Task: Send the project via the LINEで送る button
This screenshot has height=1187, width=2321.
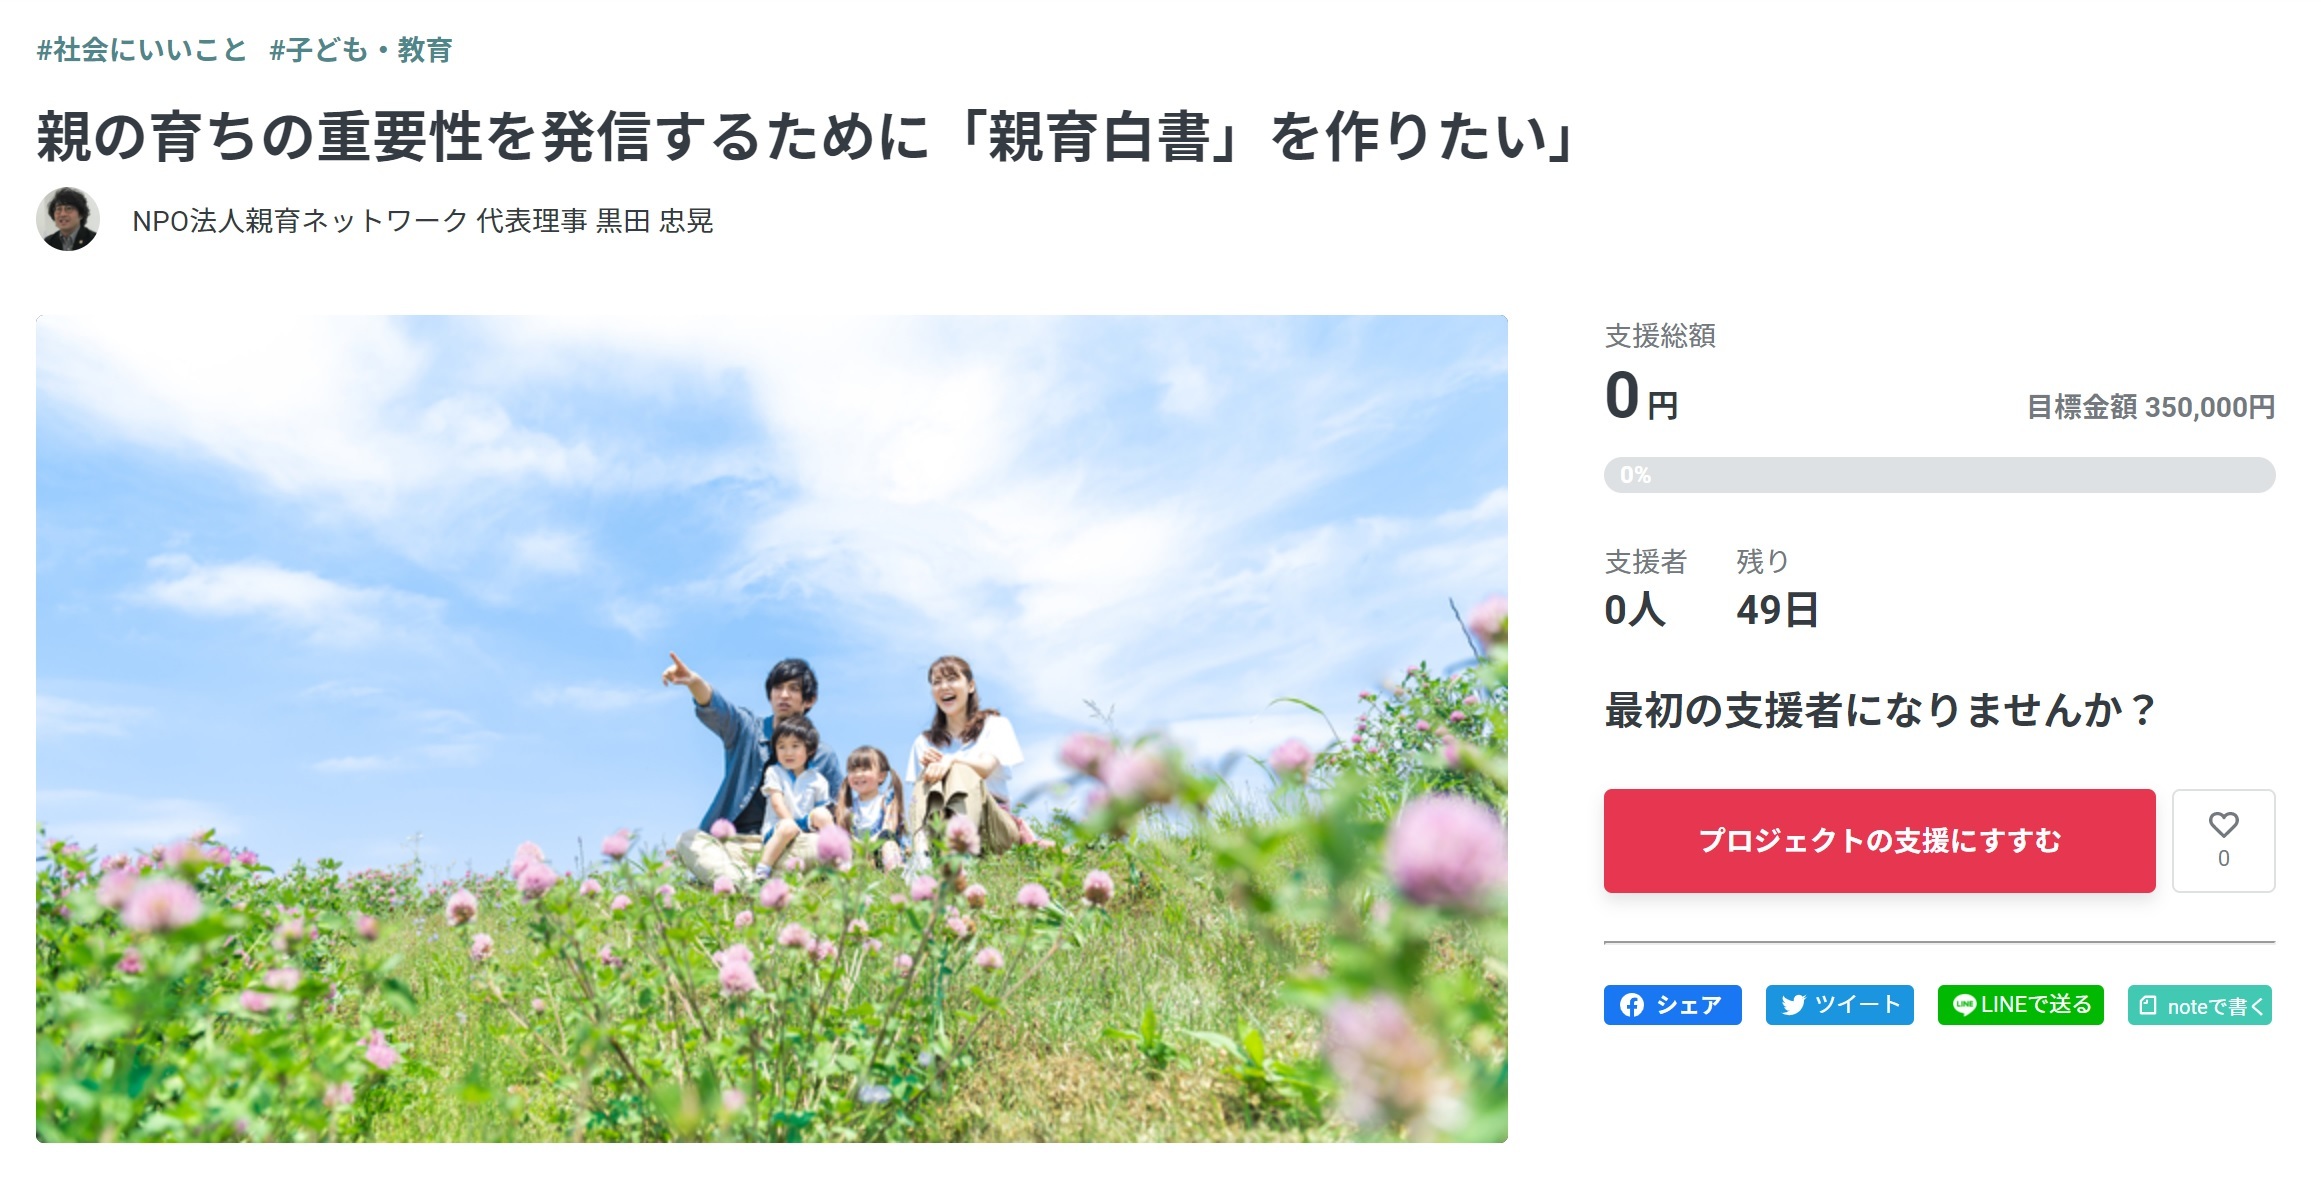Action: coord(2020,1005)
